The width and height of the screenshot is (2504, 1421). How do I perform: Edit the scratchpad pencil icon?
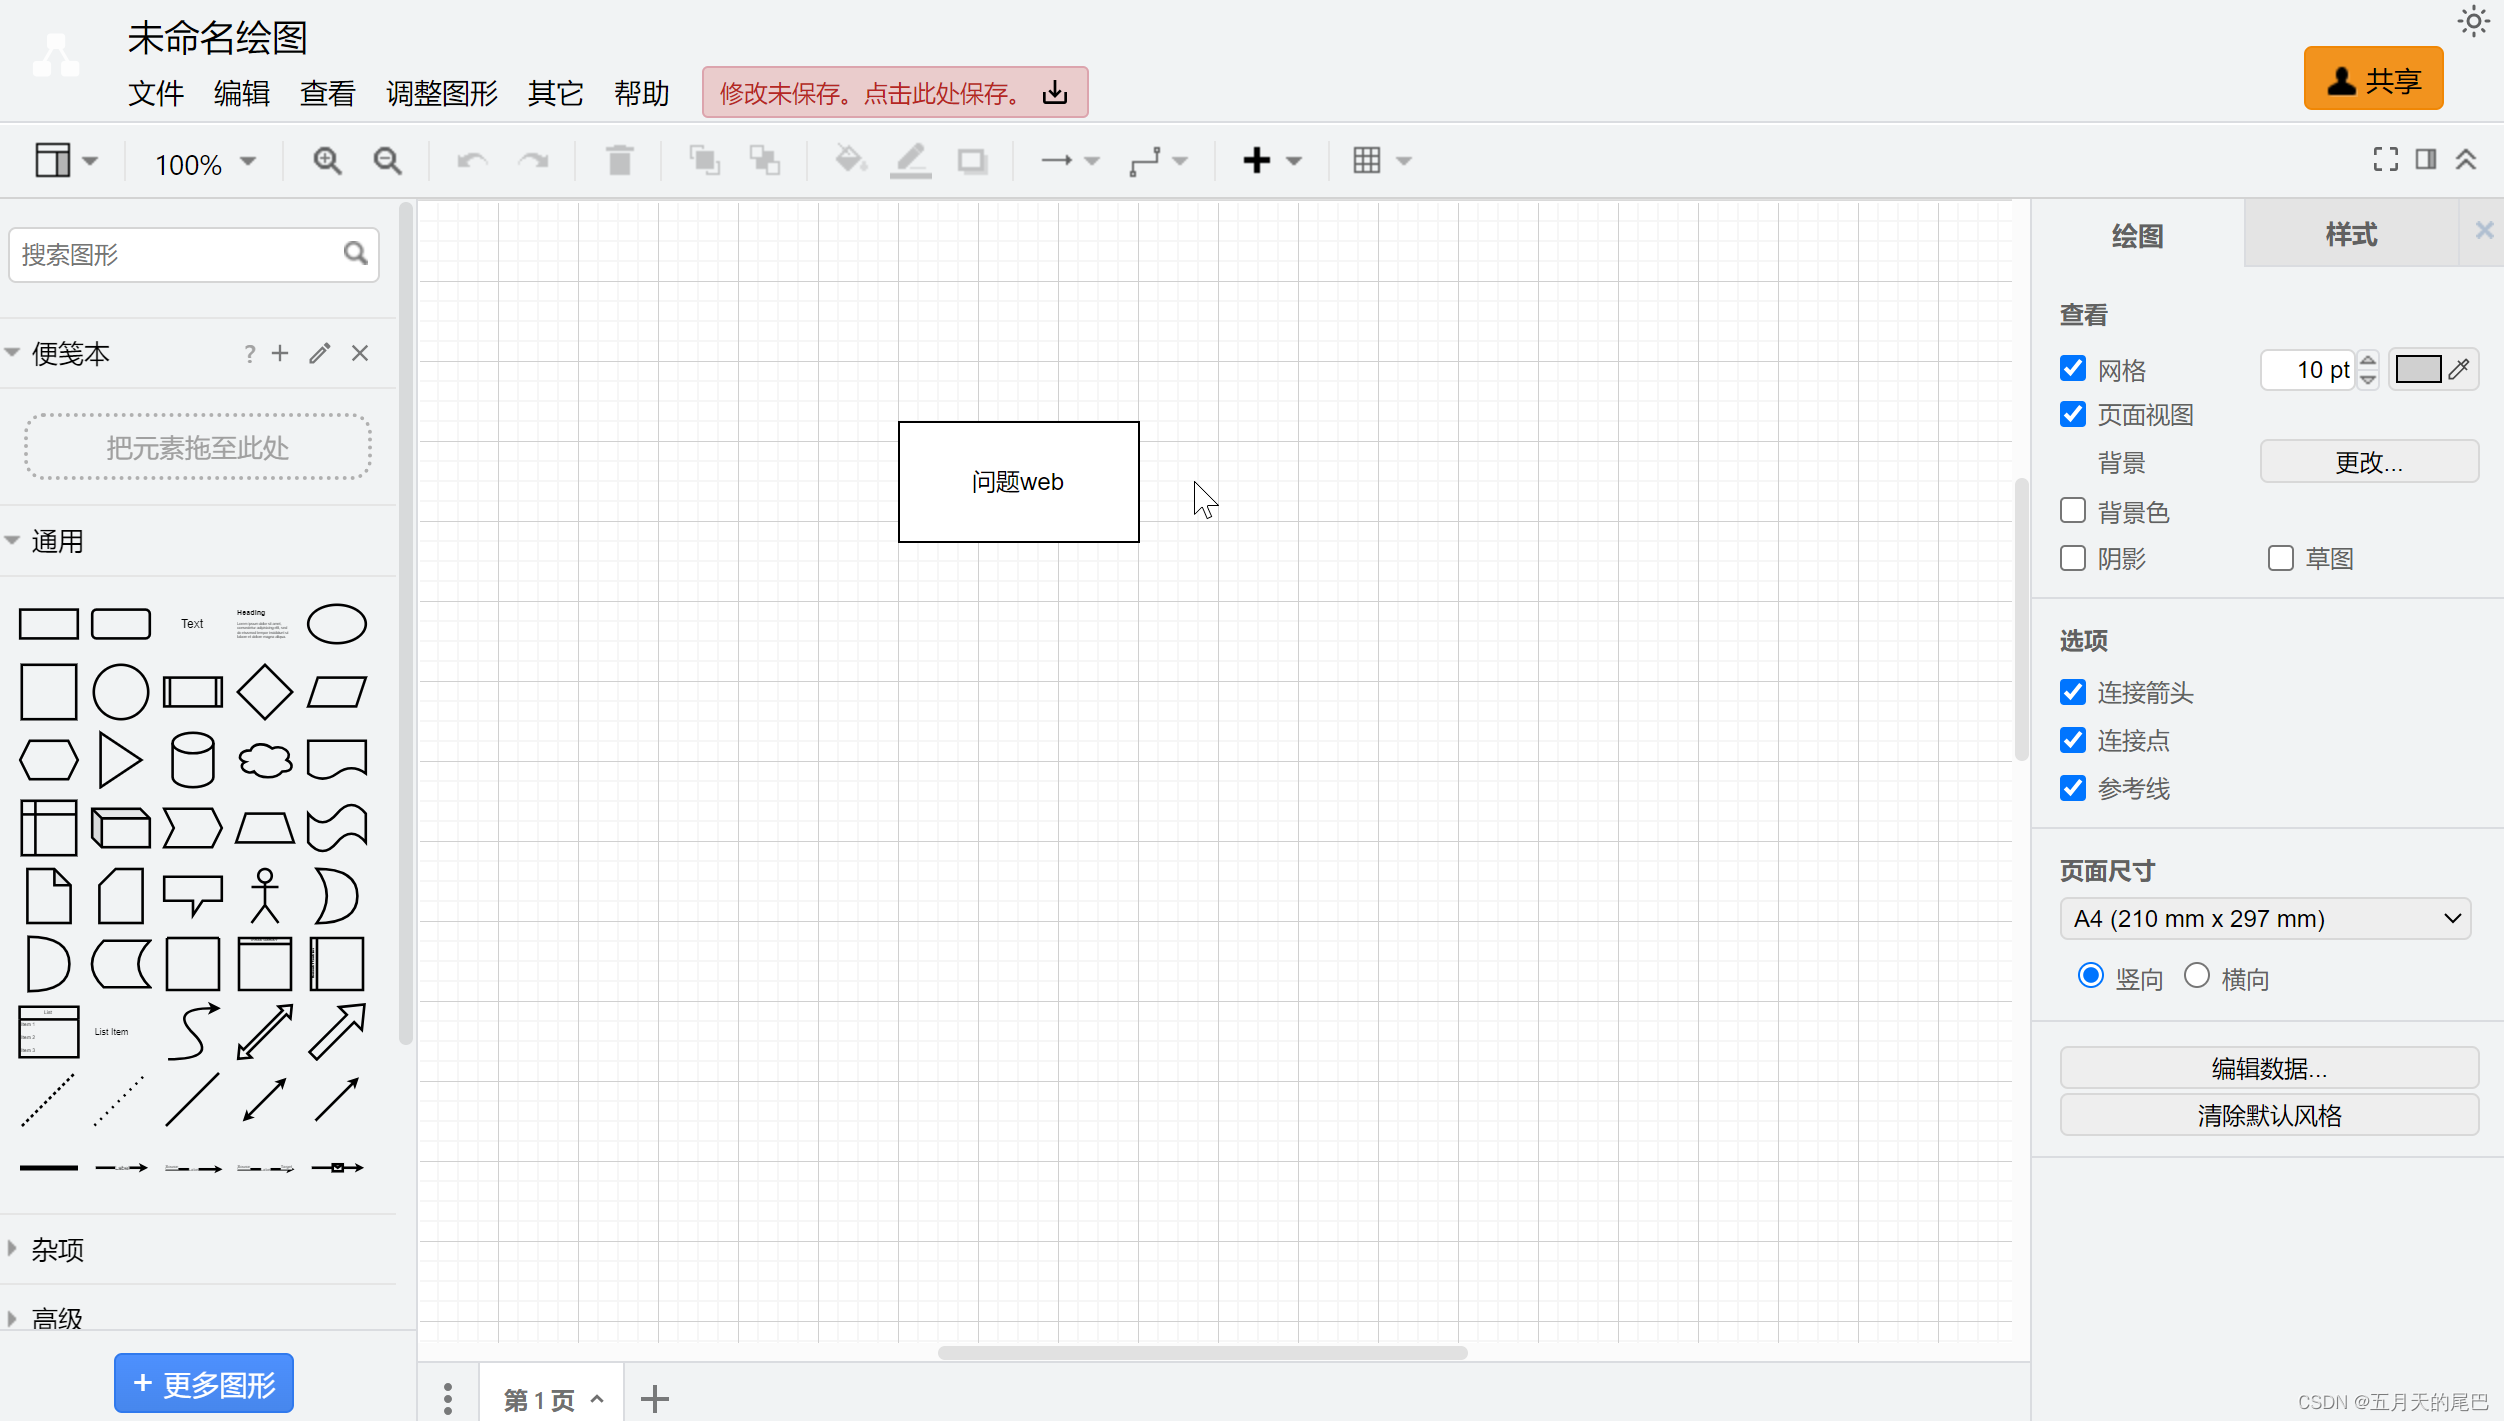320,353
